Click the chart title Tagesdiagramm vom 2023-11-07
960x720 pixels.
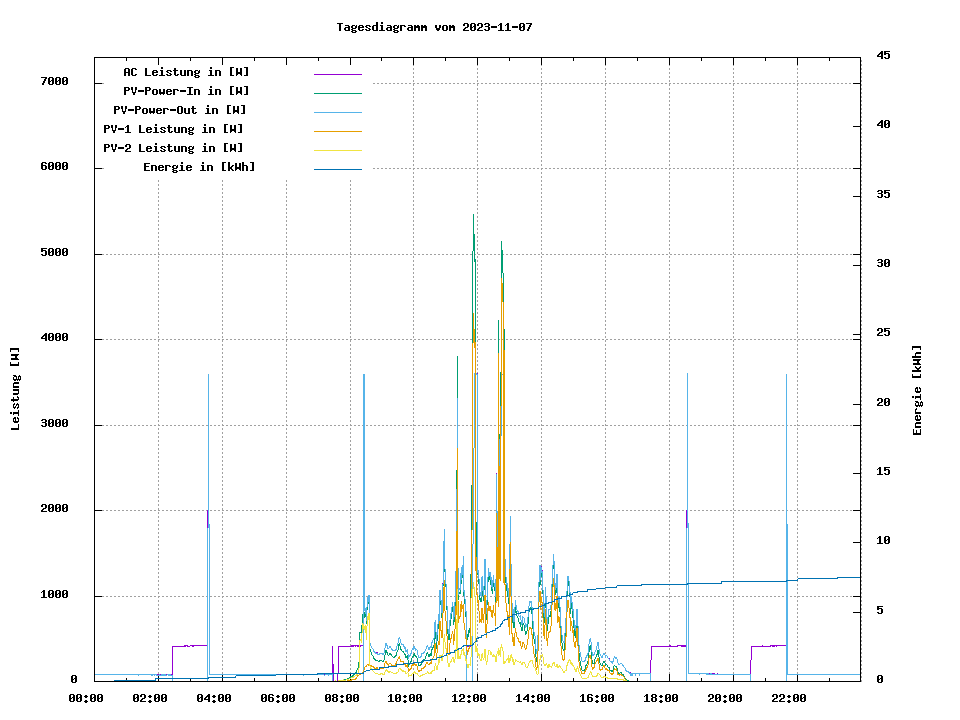click(434, 27)
